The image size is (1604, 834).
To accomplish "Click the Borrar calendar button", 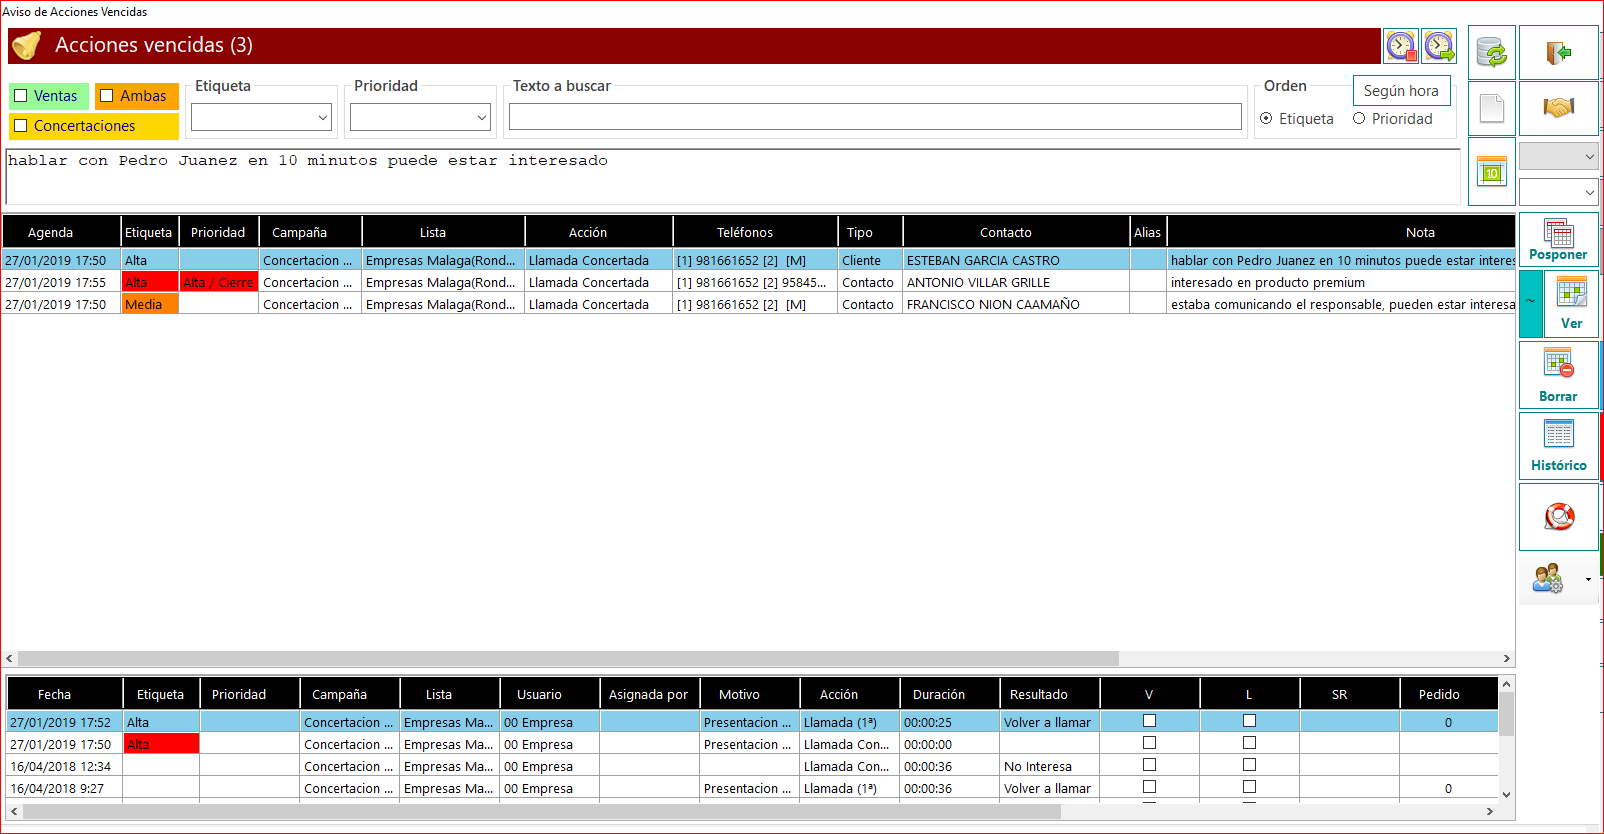I will pyautogui.click(x=1558, y=374).
